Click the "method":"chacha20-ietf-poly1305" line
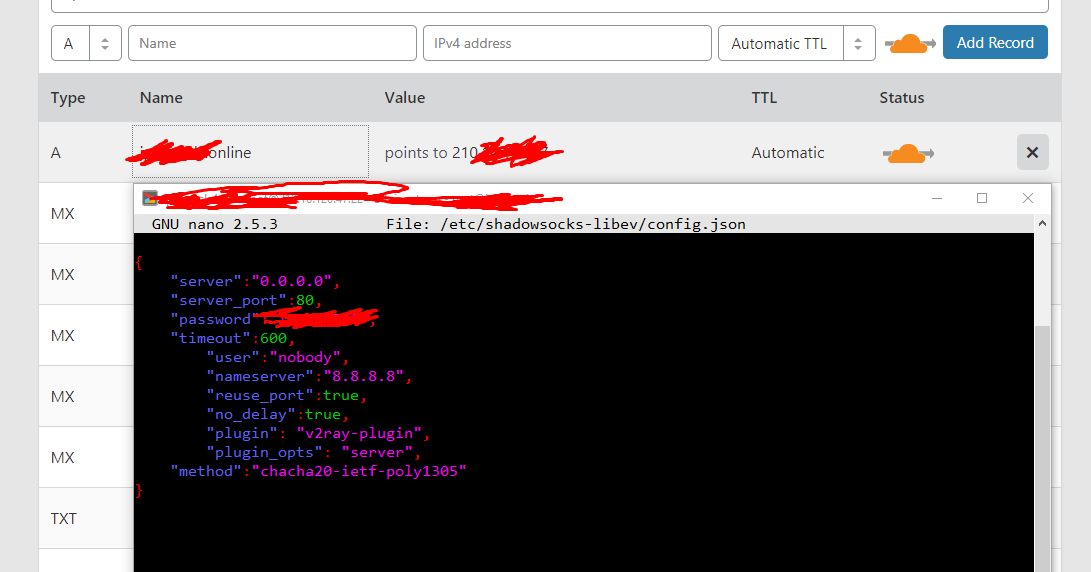1091x572 pixels. tap(319, 471)
